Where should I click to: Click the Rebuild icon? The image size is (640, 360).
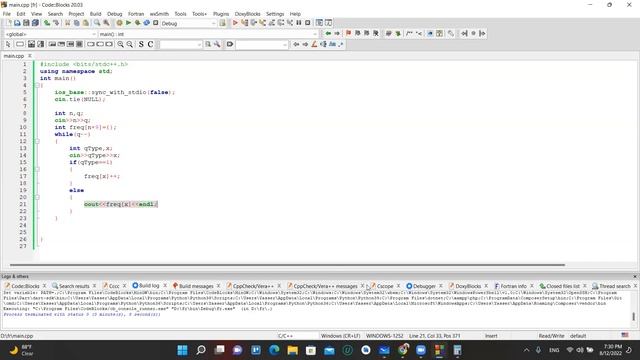[147, 23]
